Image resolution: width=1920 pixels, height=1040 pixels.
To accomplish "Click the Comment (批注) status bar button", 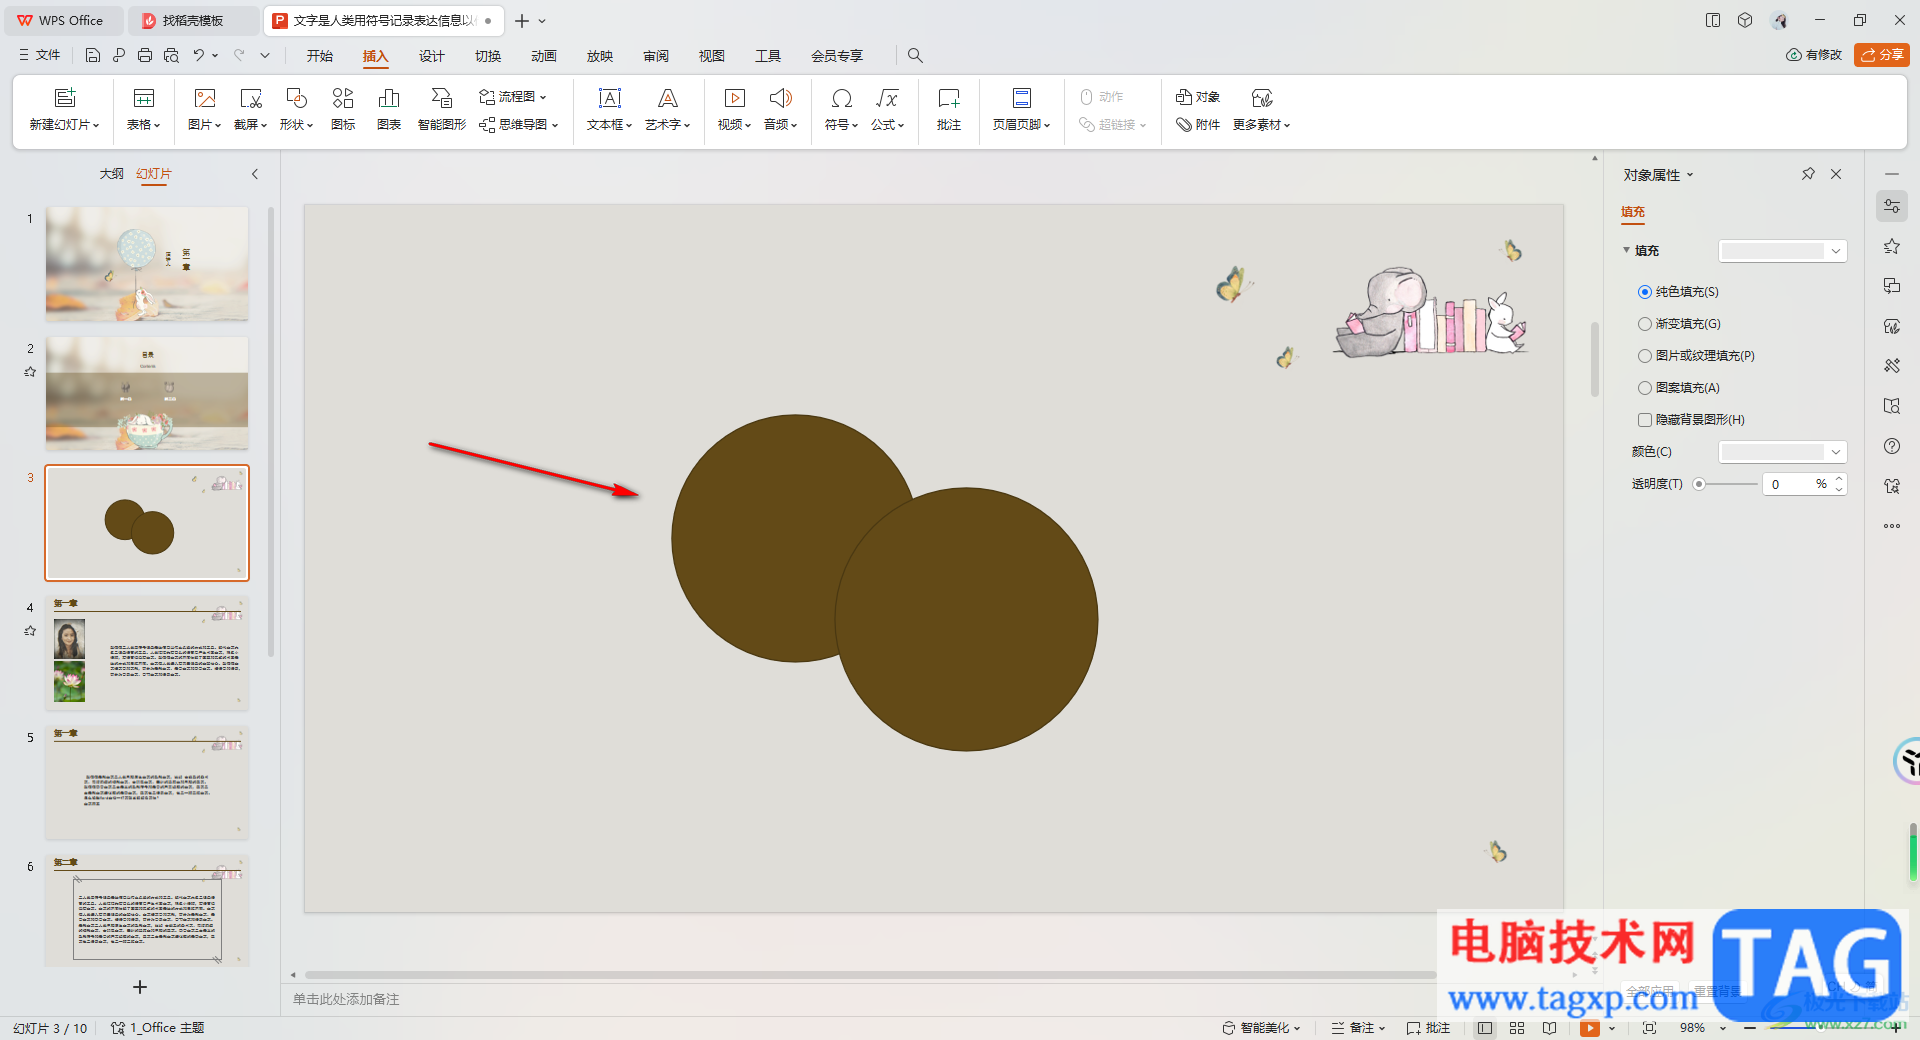I will pyautogui.click(x=1428, y=1028).
